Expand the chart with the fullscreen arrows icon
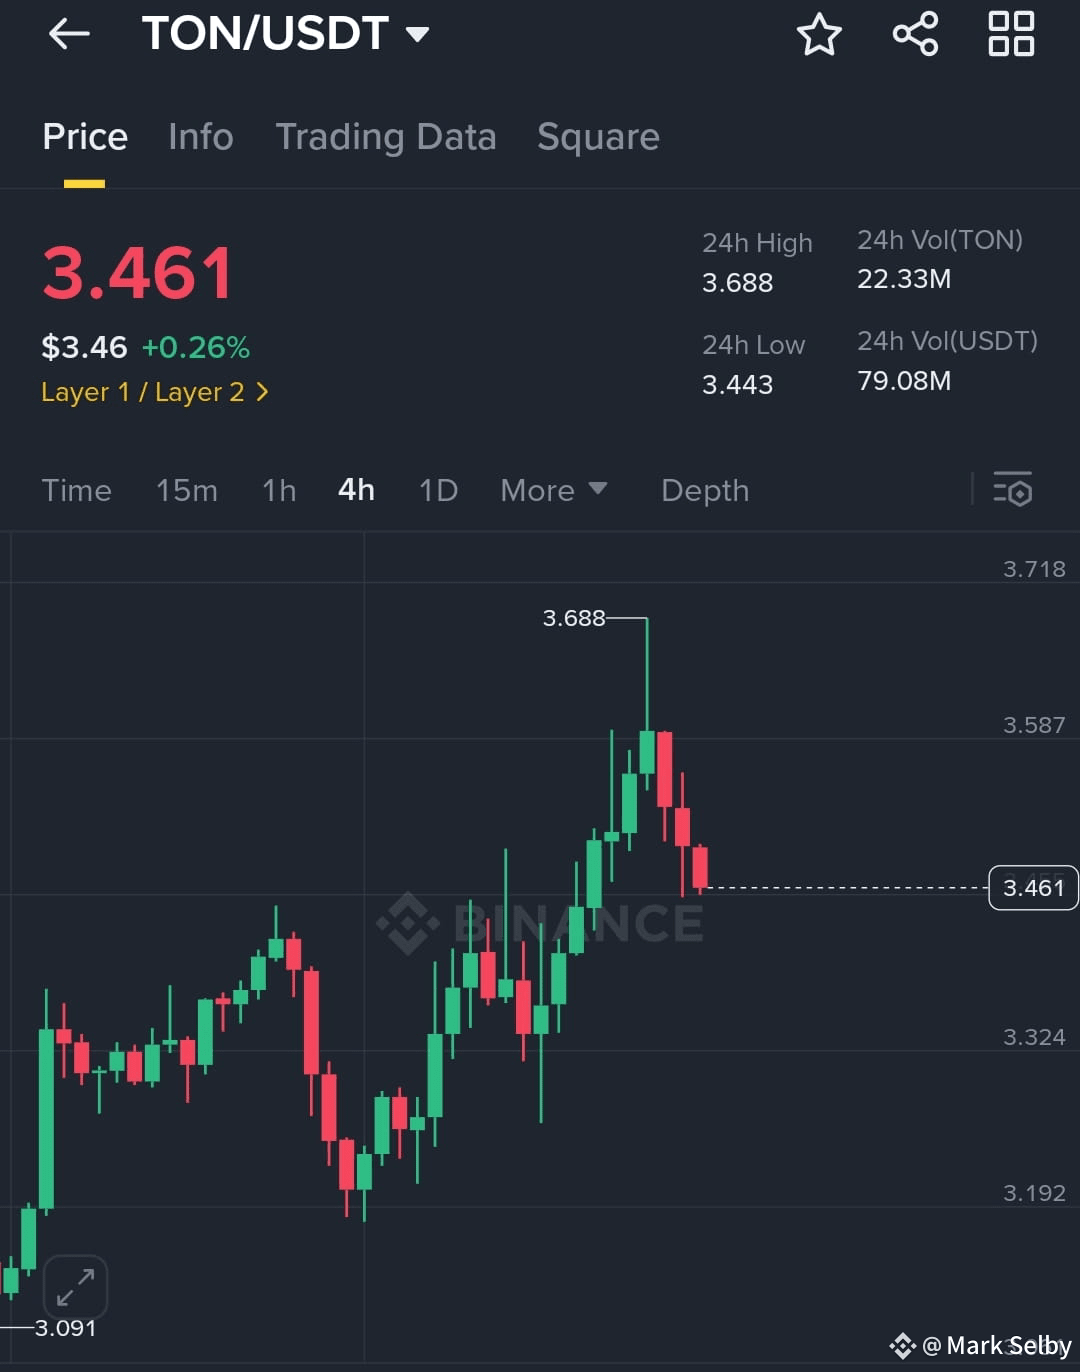Image resolution: width=1080 pixels, height=1372 pixels. (x=75, y=1287)
